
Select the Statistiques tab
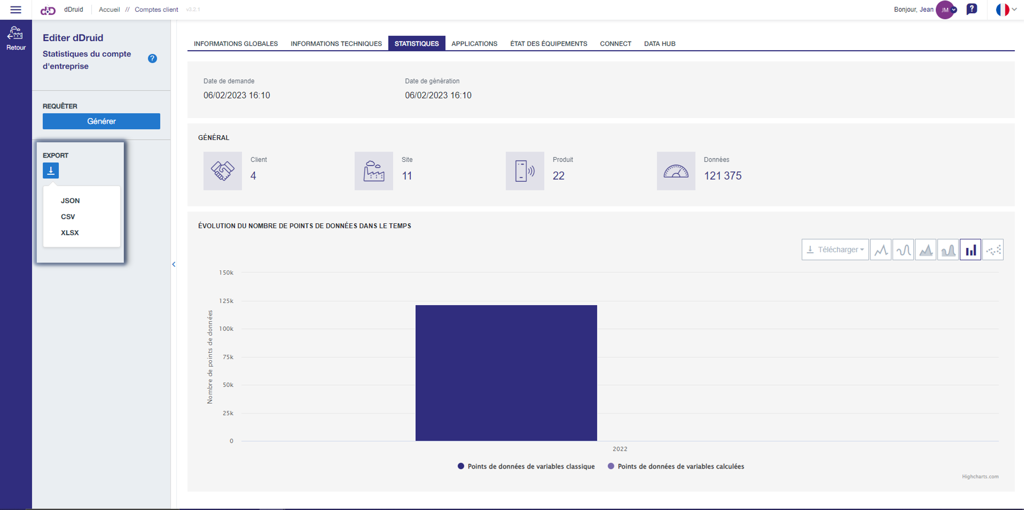point(417,44)
